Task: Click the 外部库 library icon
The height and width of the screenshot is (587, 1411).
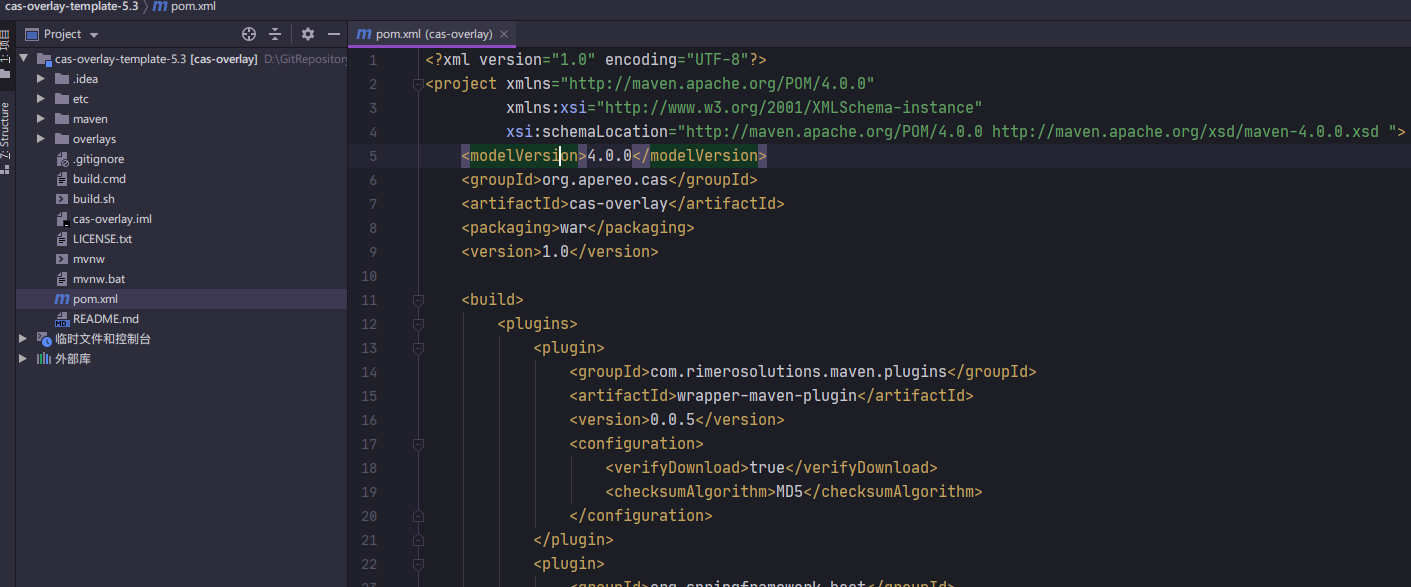Action: 44,359
